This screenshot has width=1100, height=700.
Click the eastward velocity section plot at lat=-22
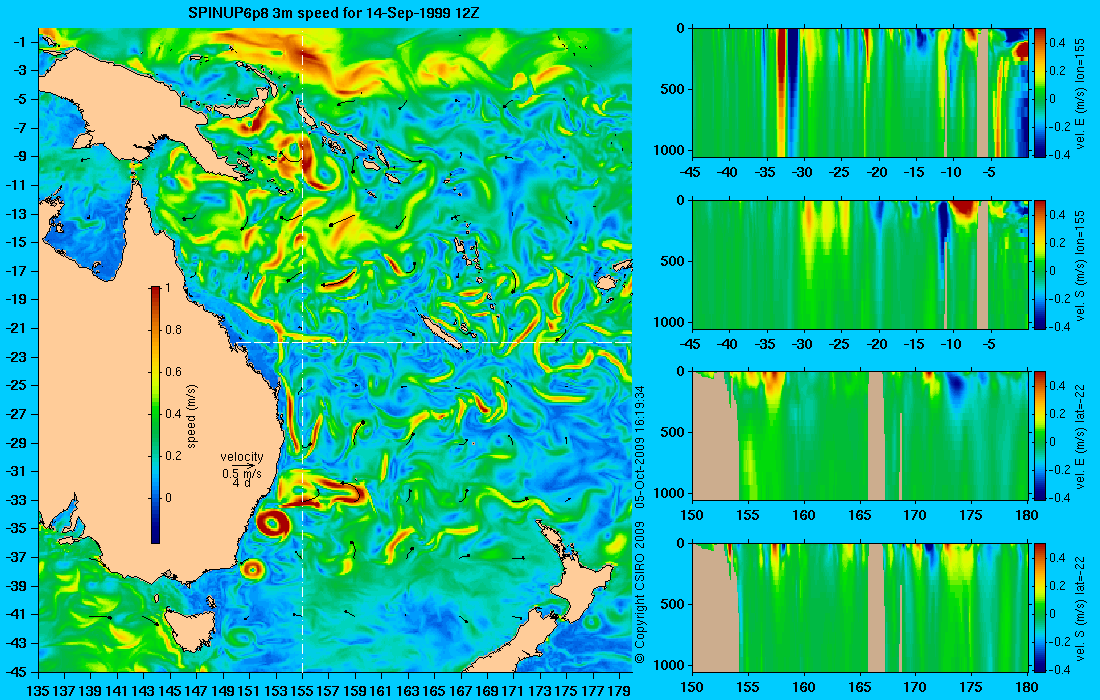coord(861,436)
